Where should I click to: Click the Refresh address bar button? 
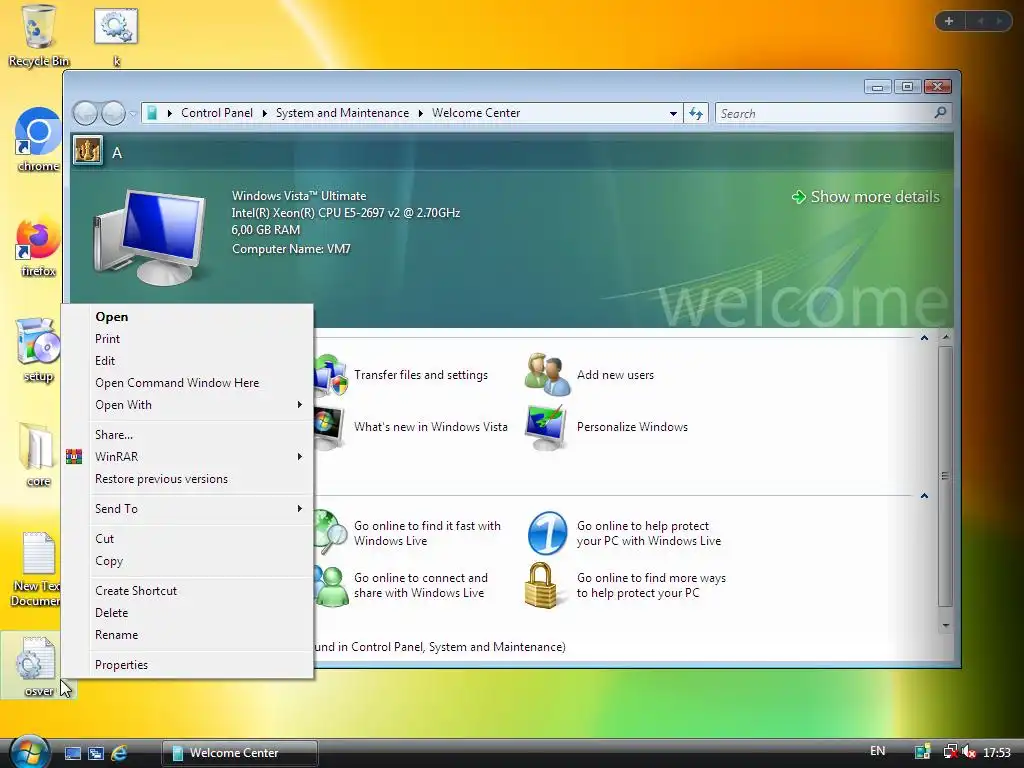coord(696,114)
